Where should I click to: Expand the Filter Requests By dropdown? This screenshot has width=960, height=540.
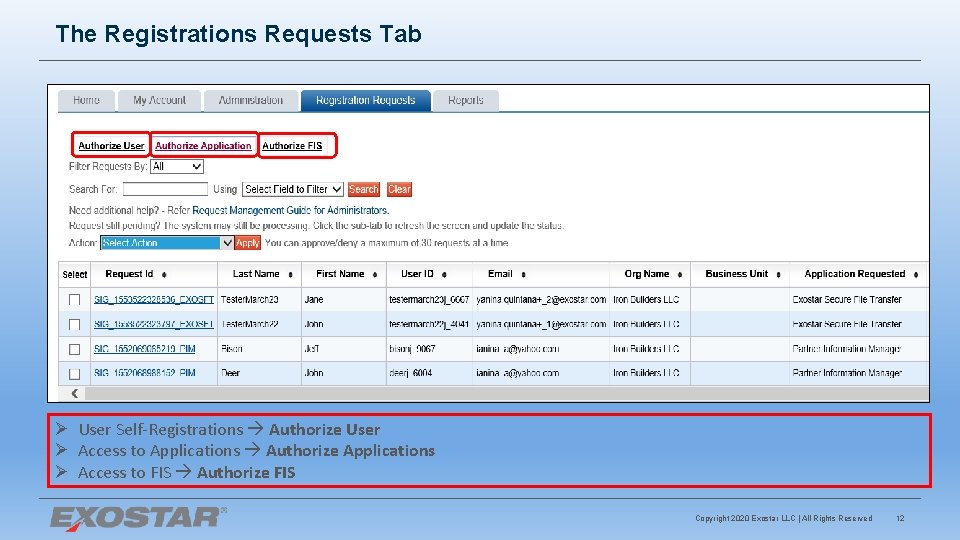tap(177, 167)
